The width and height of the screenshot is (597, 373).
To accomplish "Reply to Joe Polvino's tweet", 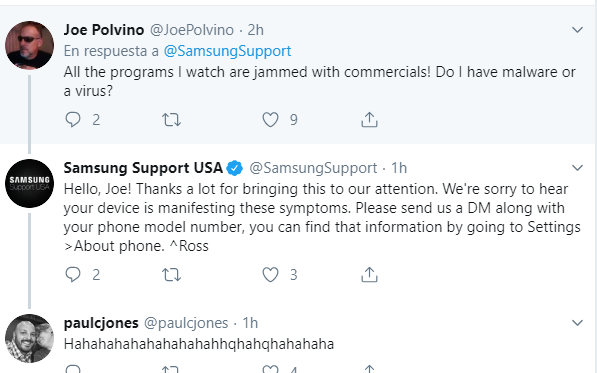I will coord(73,120).
